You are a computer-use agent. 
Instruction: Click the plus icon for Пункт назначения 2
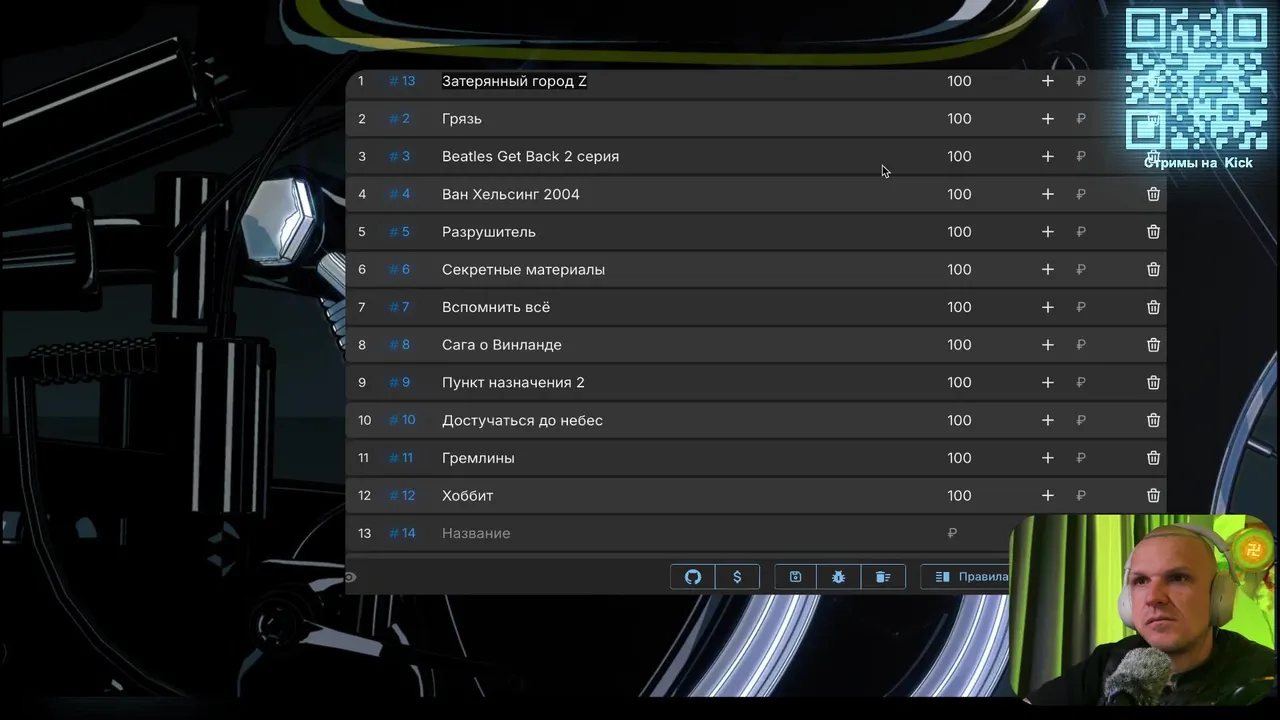(1048, 382)
